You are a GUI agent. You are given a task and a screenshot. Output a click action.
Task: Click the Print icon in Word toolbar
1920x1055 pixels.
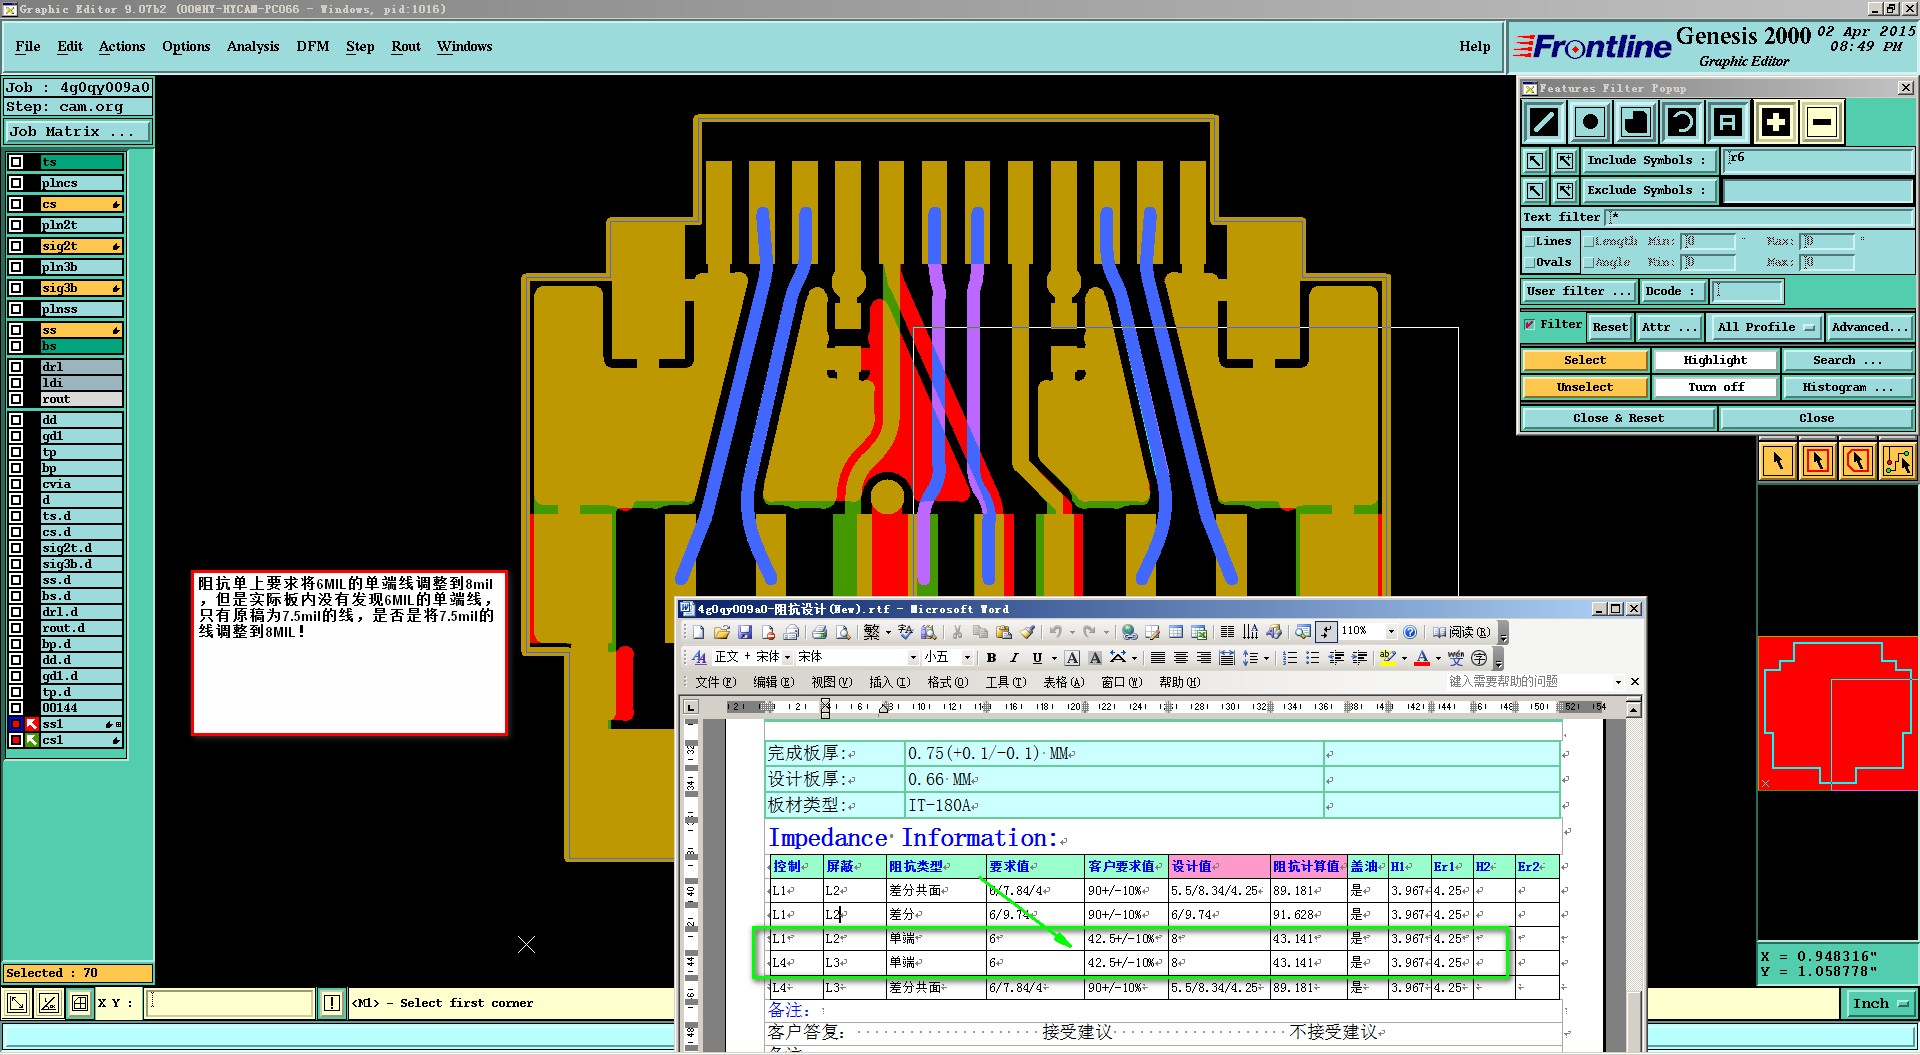pos(819,632)
